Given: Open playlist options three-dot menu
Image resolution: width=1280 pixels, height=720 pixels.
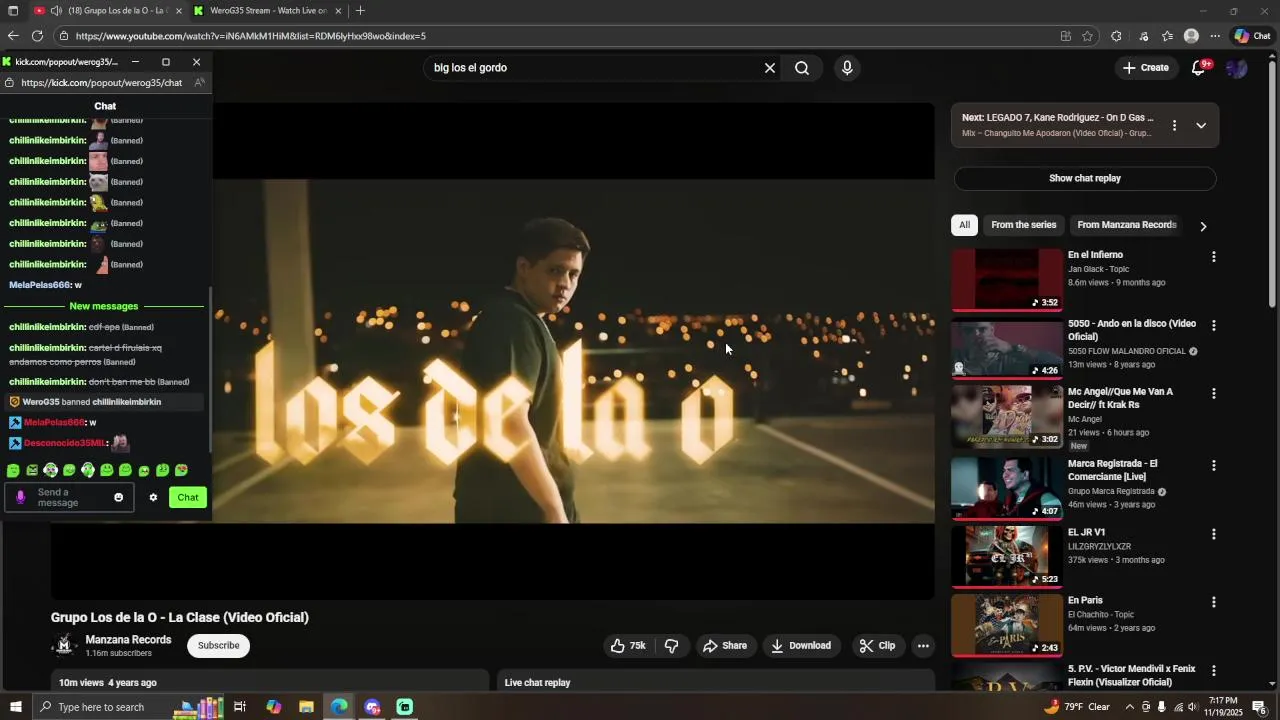Looking at the screenshot, I should click(1174, 126).
